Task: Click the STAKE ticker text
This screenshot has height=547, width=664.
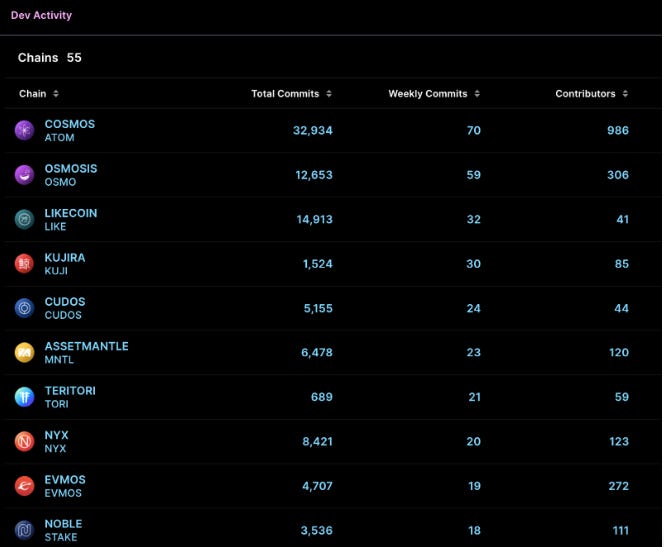Action: tap(61, 537)
